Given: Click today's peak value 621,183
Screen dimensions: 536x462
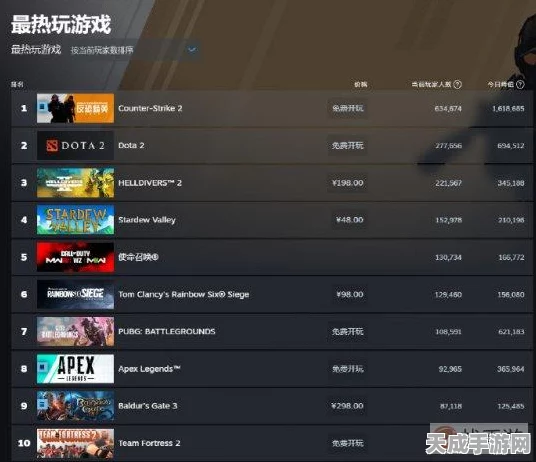Looking at the screenshot, I should [x=511, y=332].
